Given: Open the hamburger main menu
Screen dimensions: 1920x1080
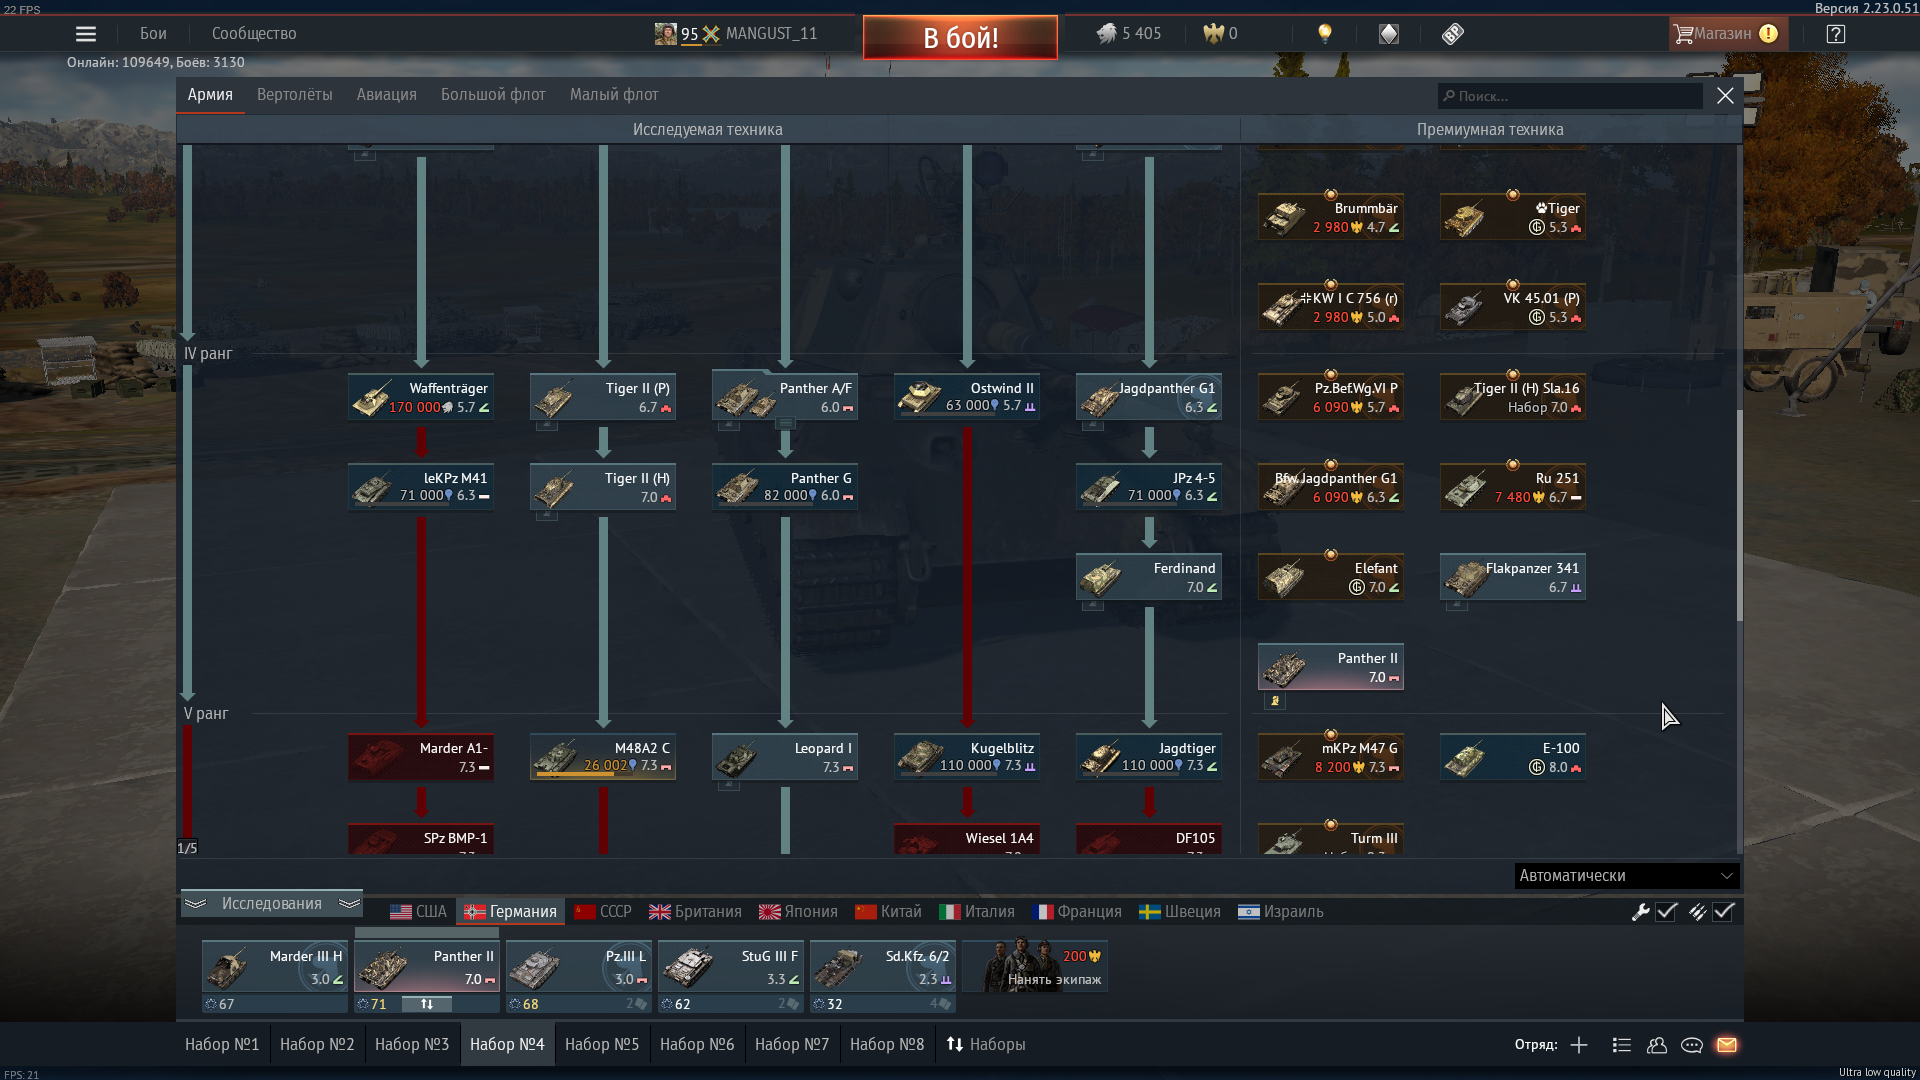Looking at the screenshot, I should point(86,34).
